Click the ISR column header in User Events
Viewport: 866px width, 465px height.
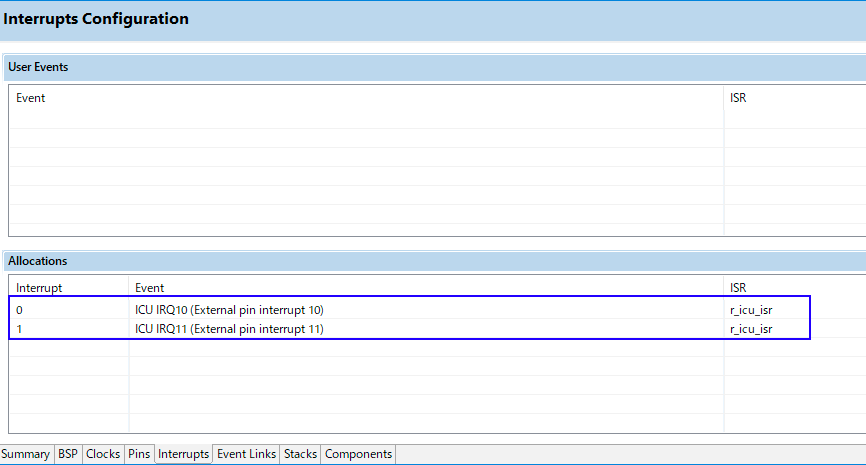[739, 98]
